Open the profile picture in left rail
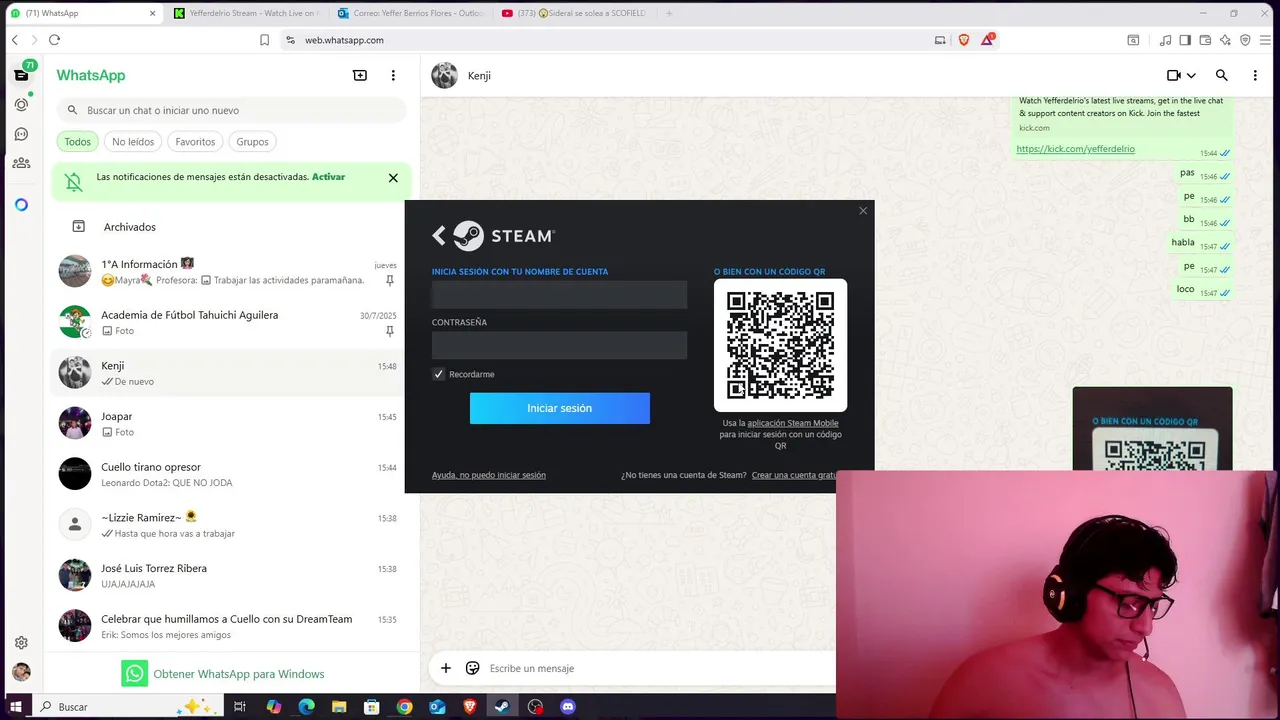1280x720 pixels. tap(21, 672)
